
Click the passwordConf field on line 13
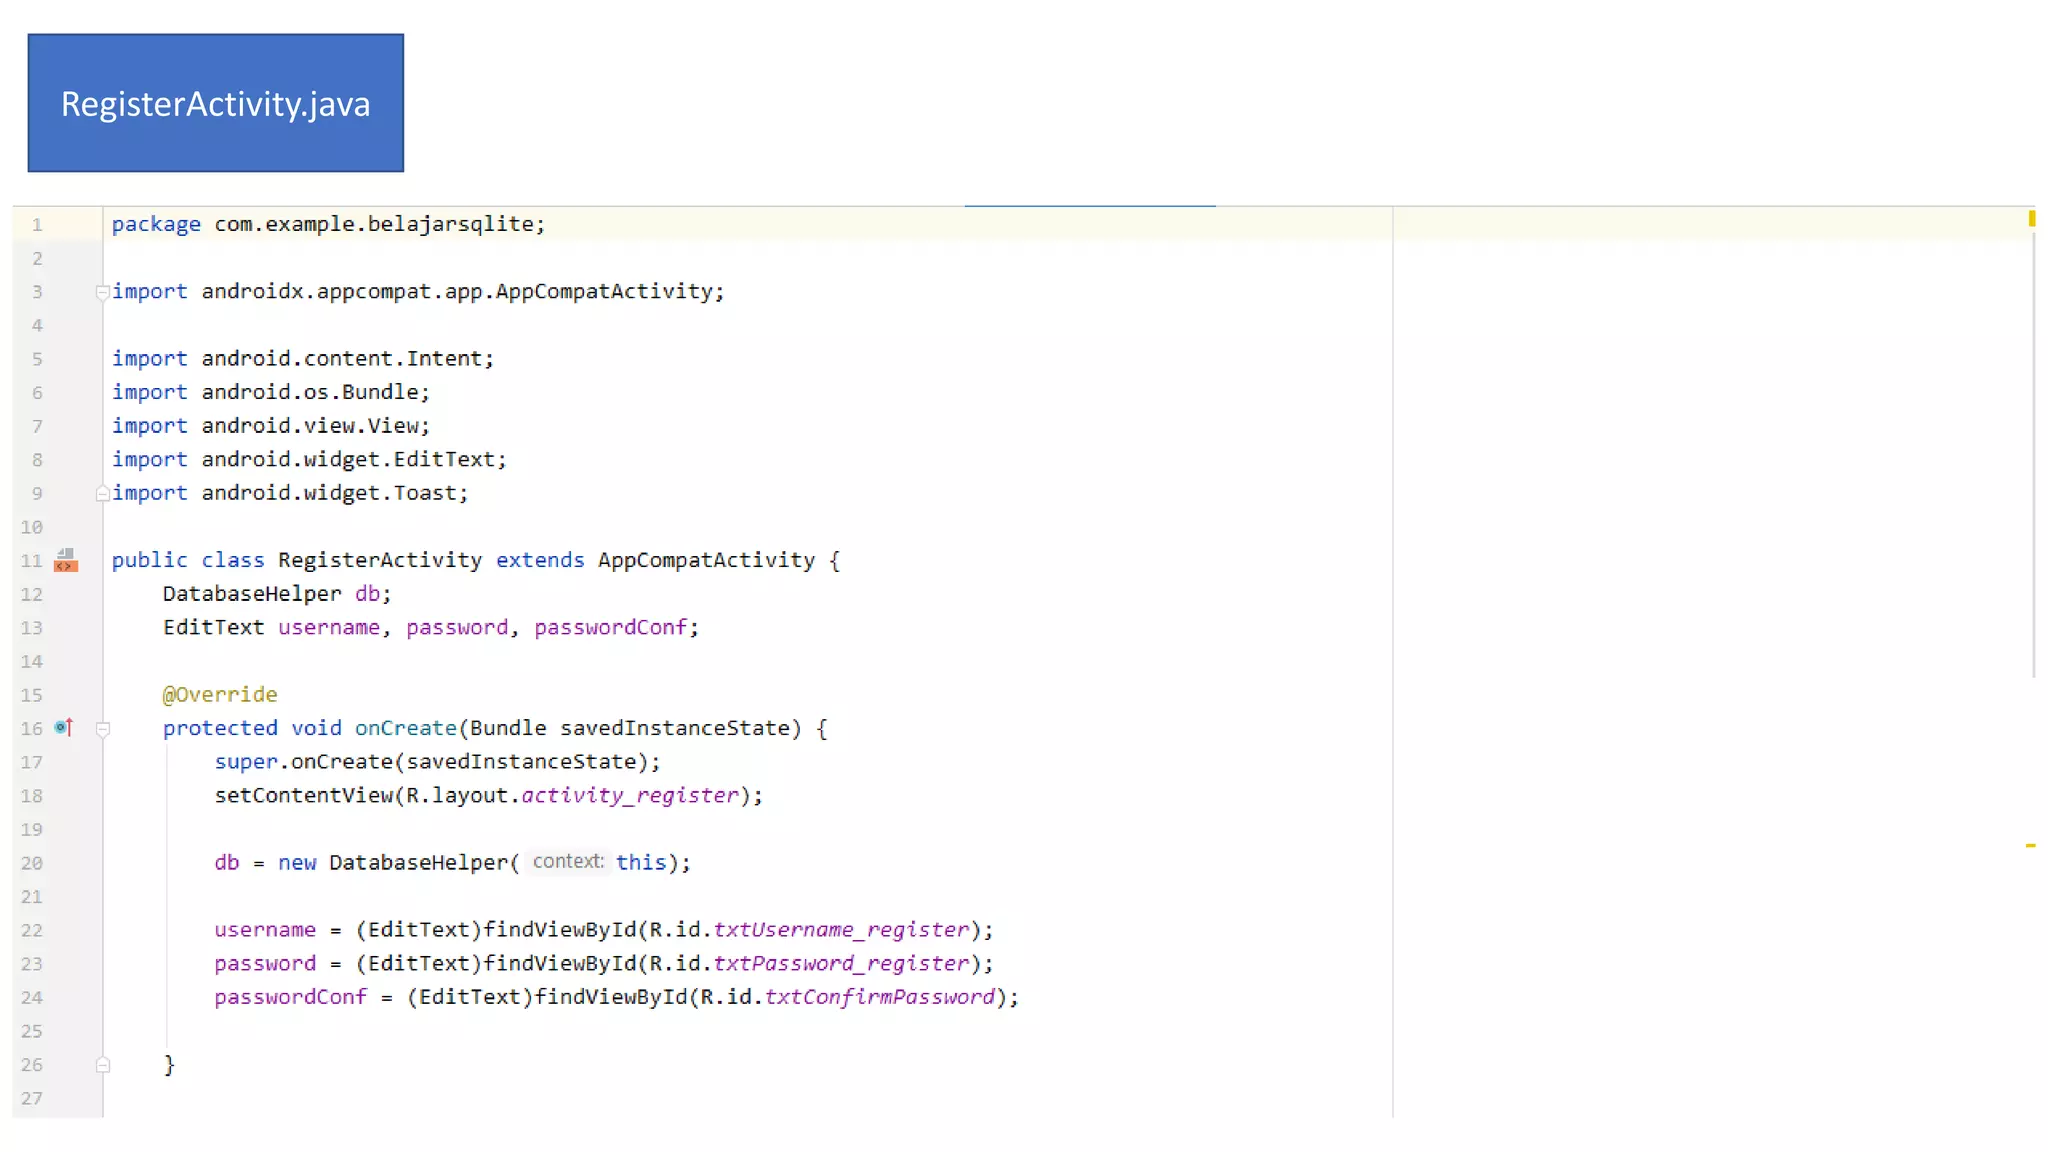(610, 627)
